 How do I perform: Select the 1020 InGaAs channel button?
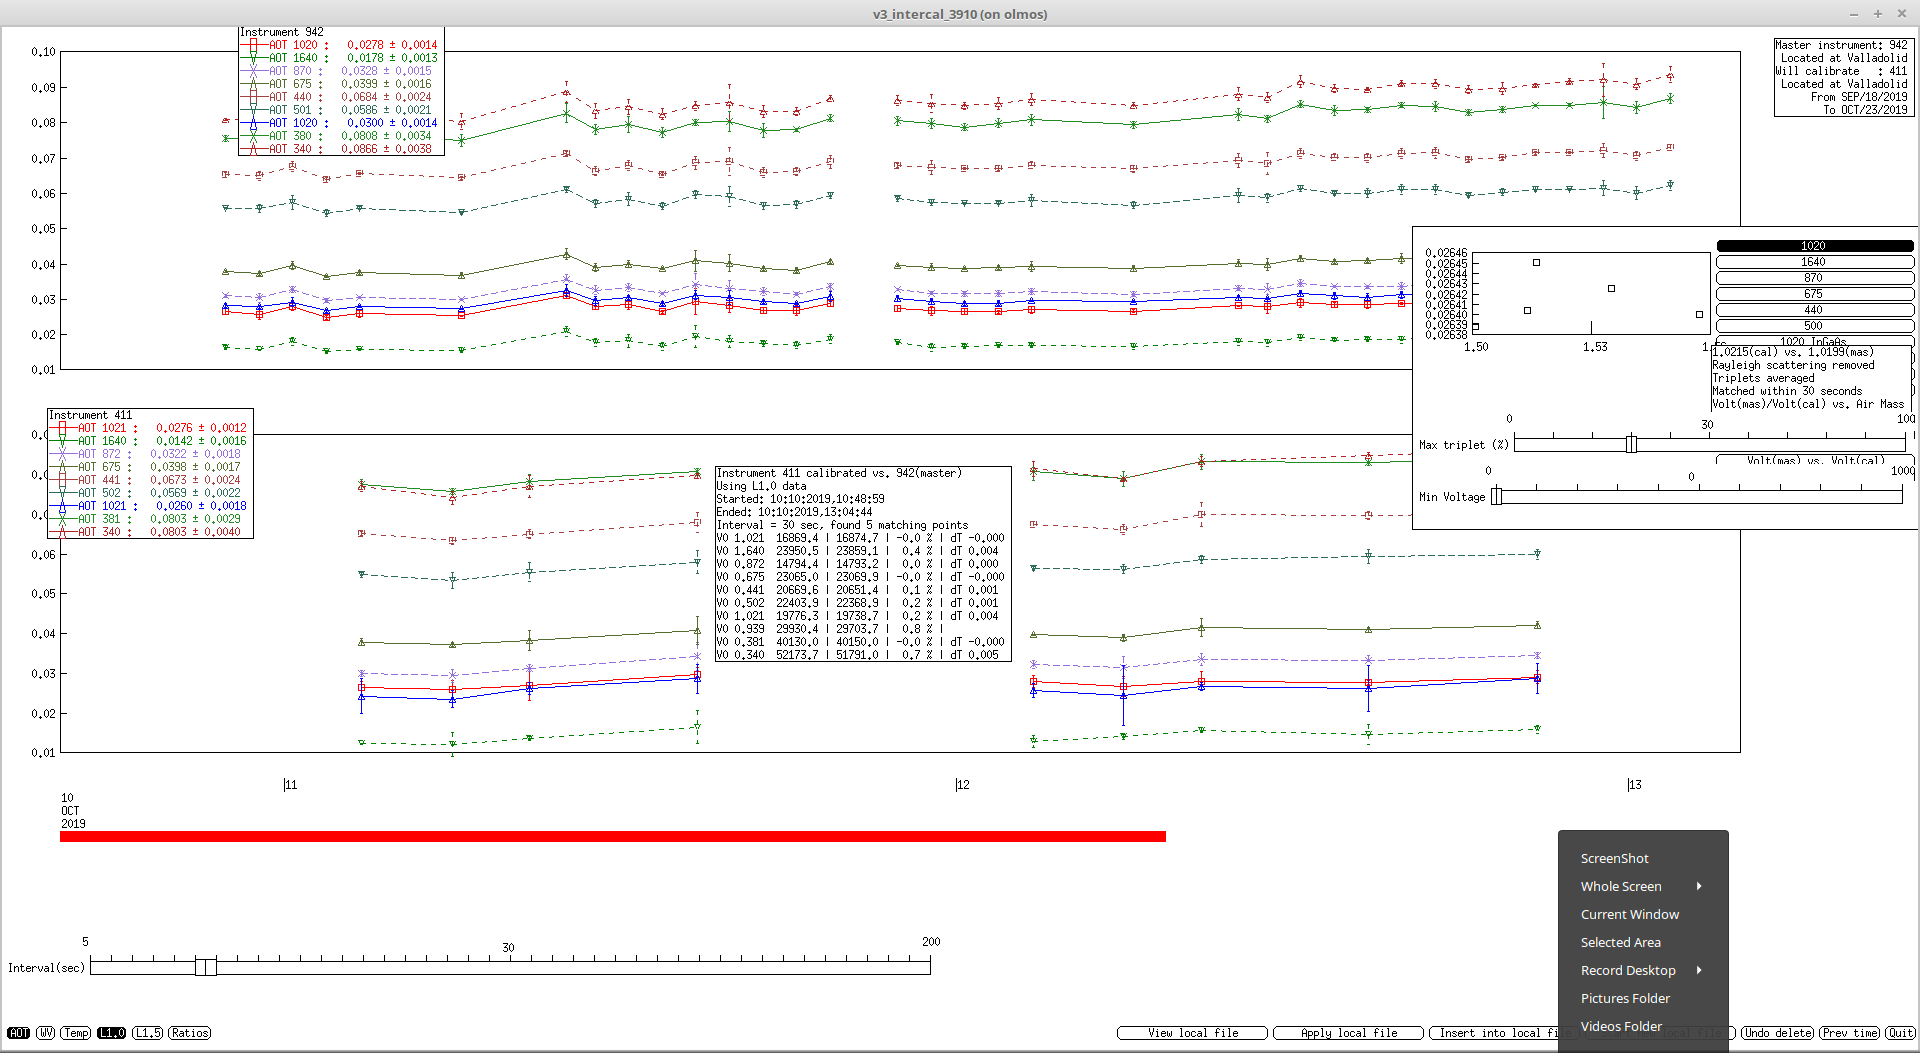[x=1814, y=341]
